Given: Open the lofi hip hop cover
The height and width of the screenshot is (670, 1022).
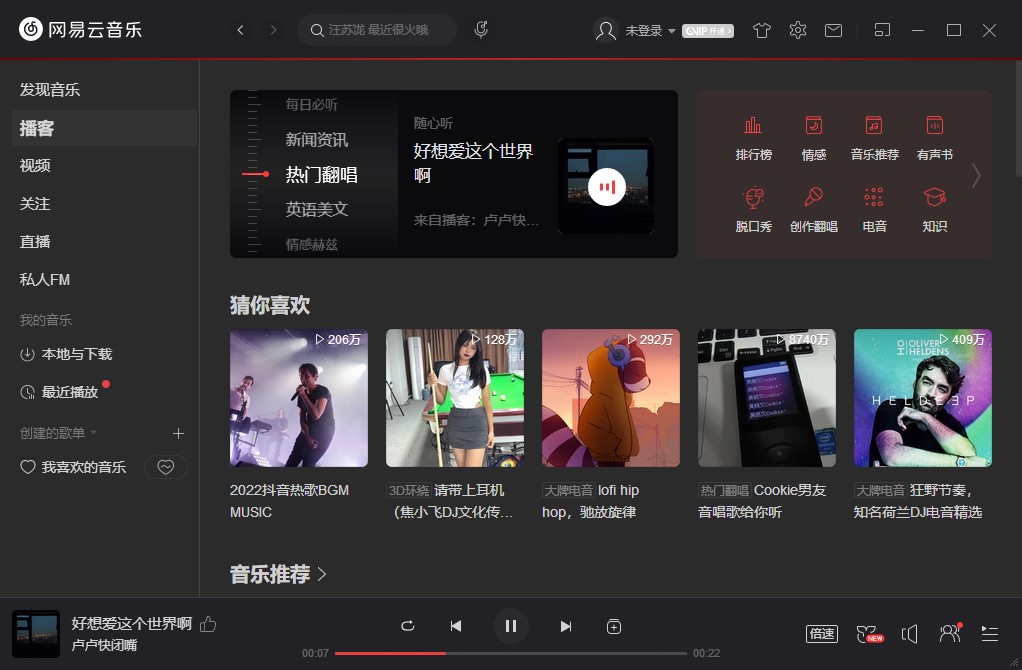Looking at the screenshot, I should pyautogui.click(x=611, y=398).
